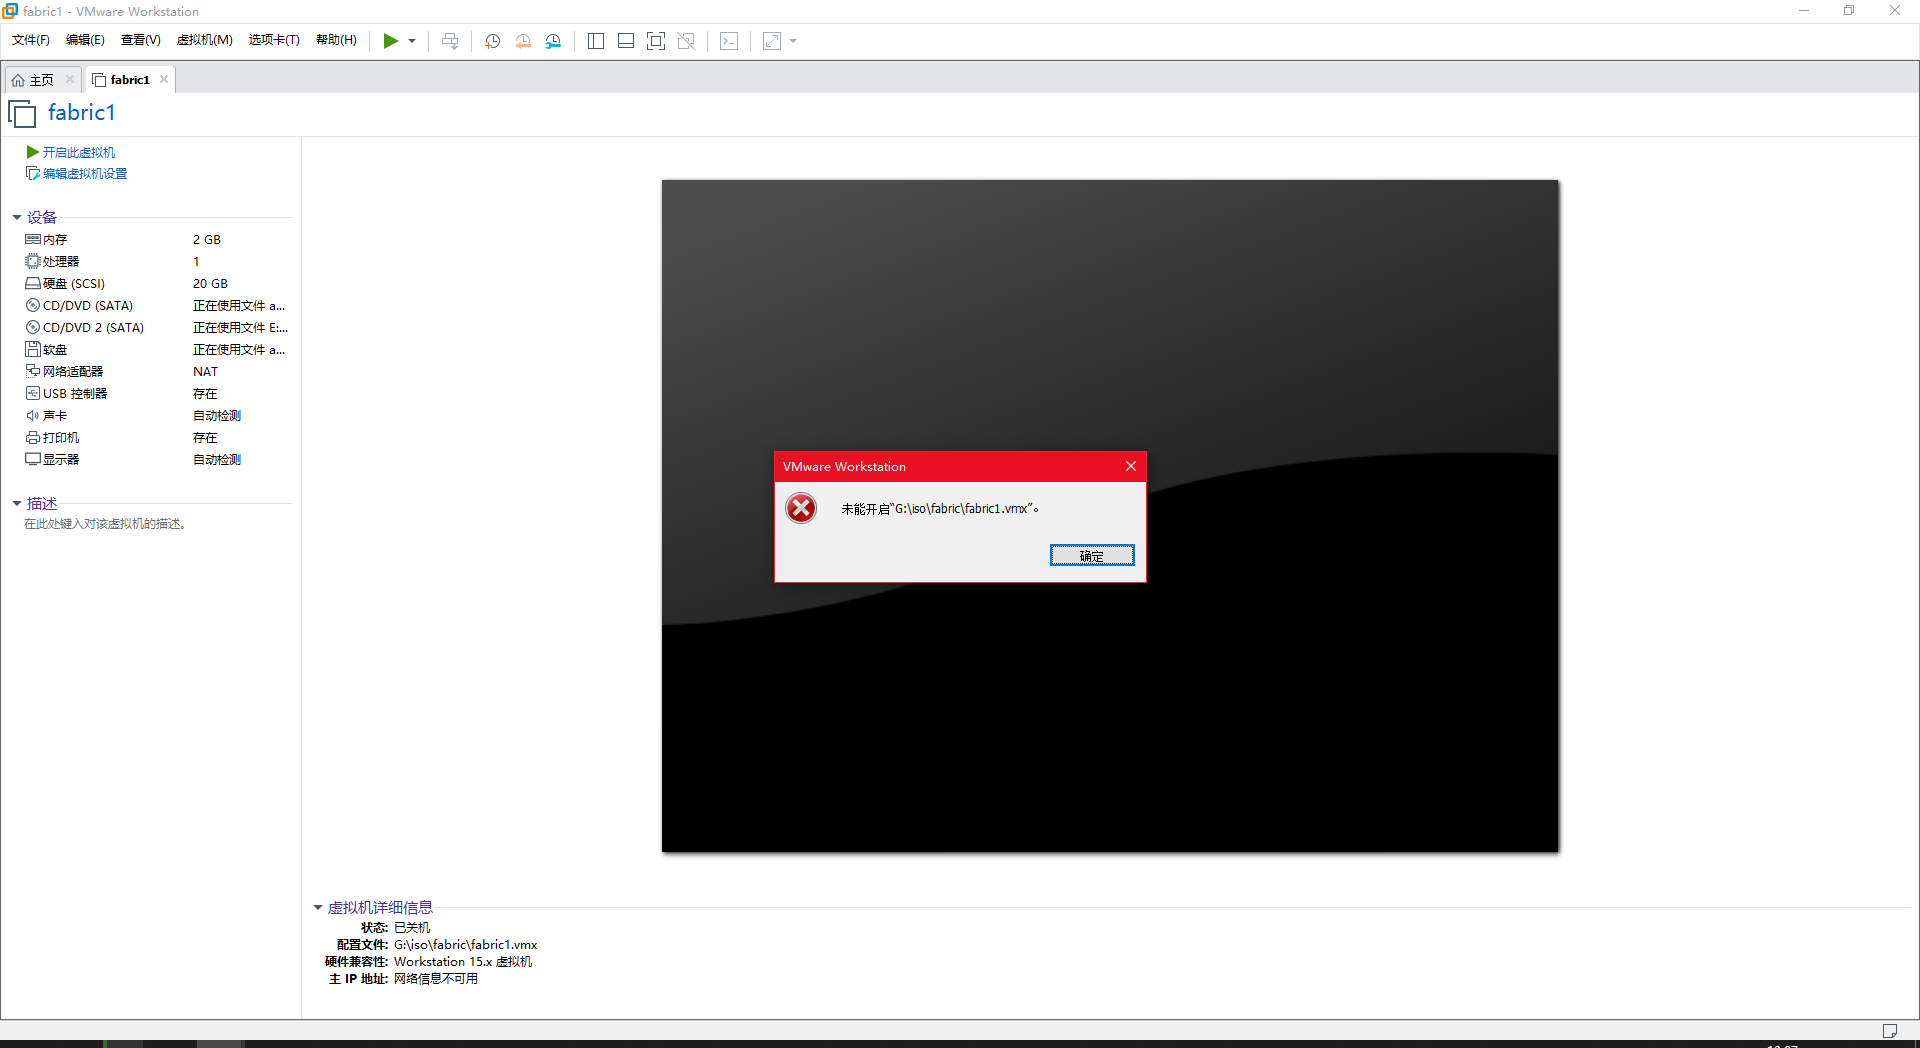The height and width of the screenshot is (1048, 1920).
Task: Click the red error icon in dialog
Action: tap(801, 508)
